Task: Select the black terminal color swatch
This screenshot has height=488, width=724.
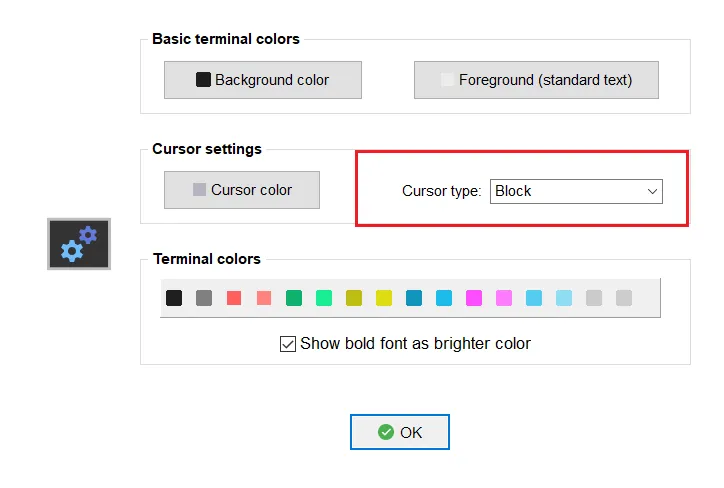Action: pos(174,298)
